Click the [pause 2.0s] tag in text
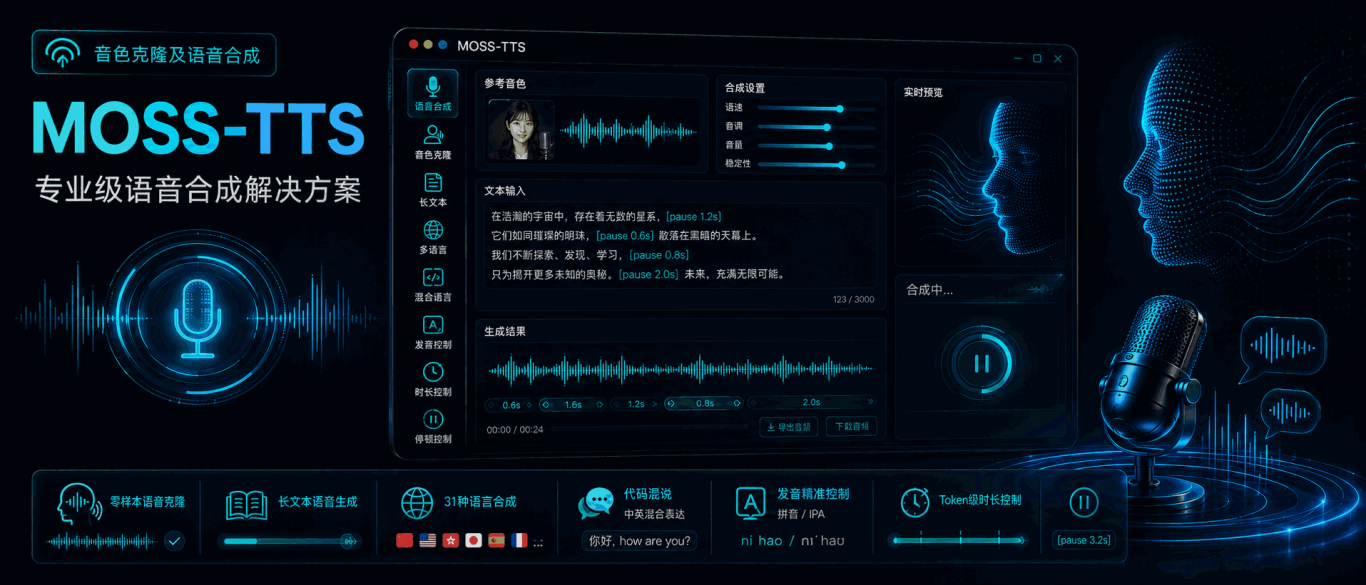The image size is (1366, 585). coord(649,274)
